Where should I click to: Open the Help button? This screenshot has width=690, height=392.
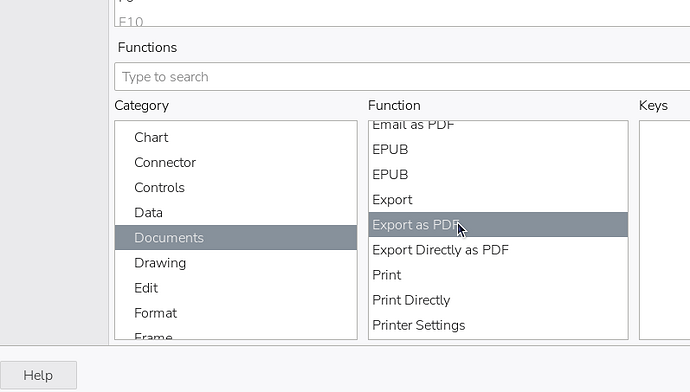click(x=38, y=375)
